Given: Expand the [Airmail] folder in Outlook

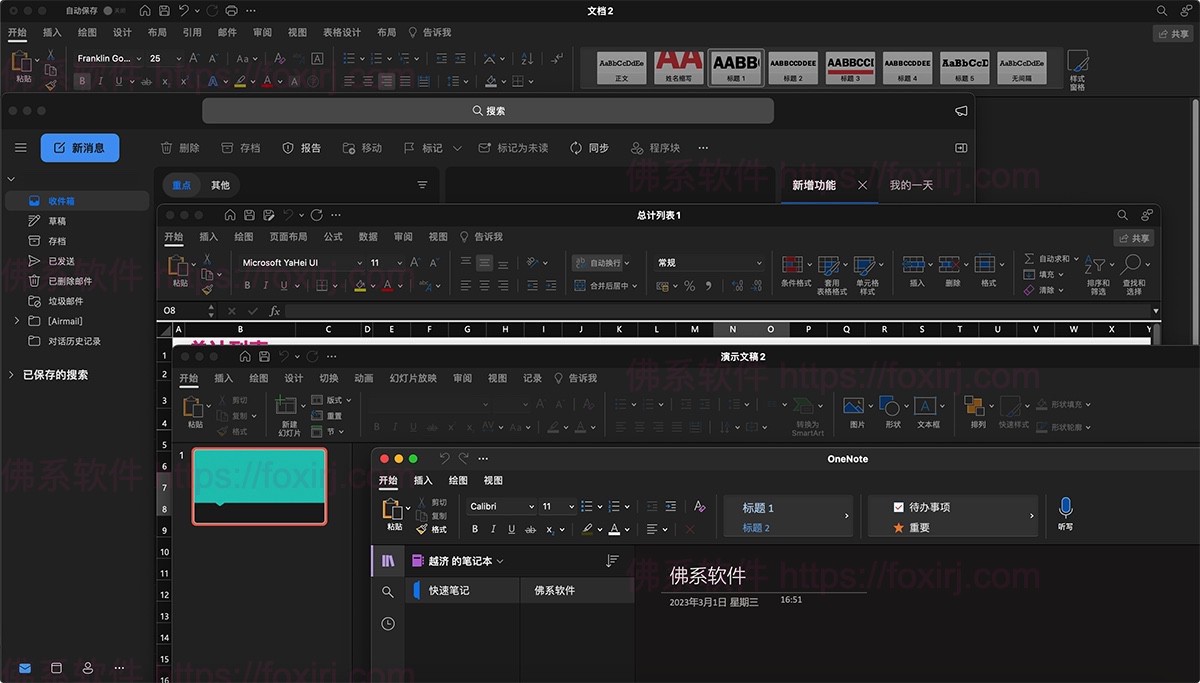Looking at the screenshot, I should pos(17,321).
